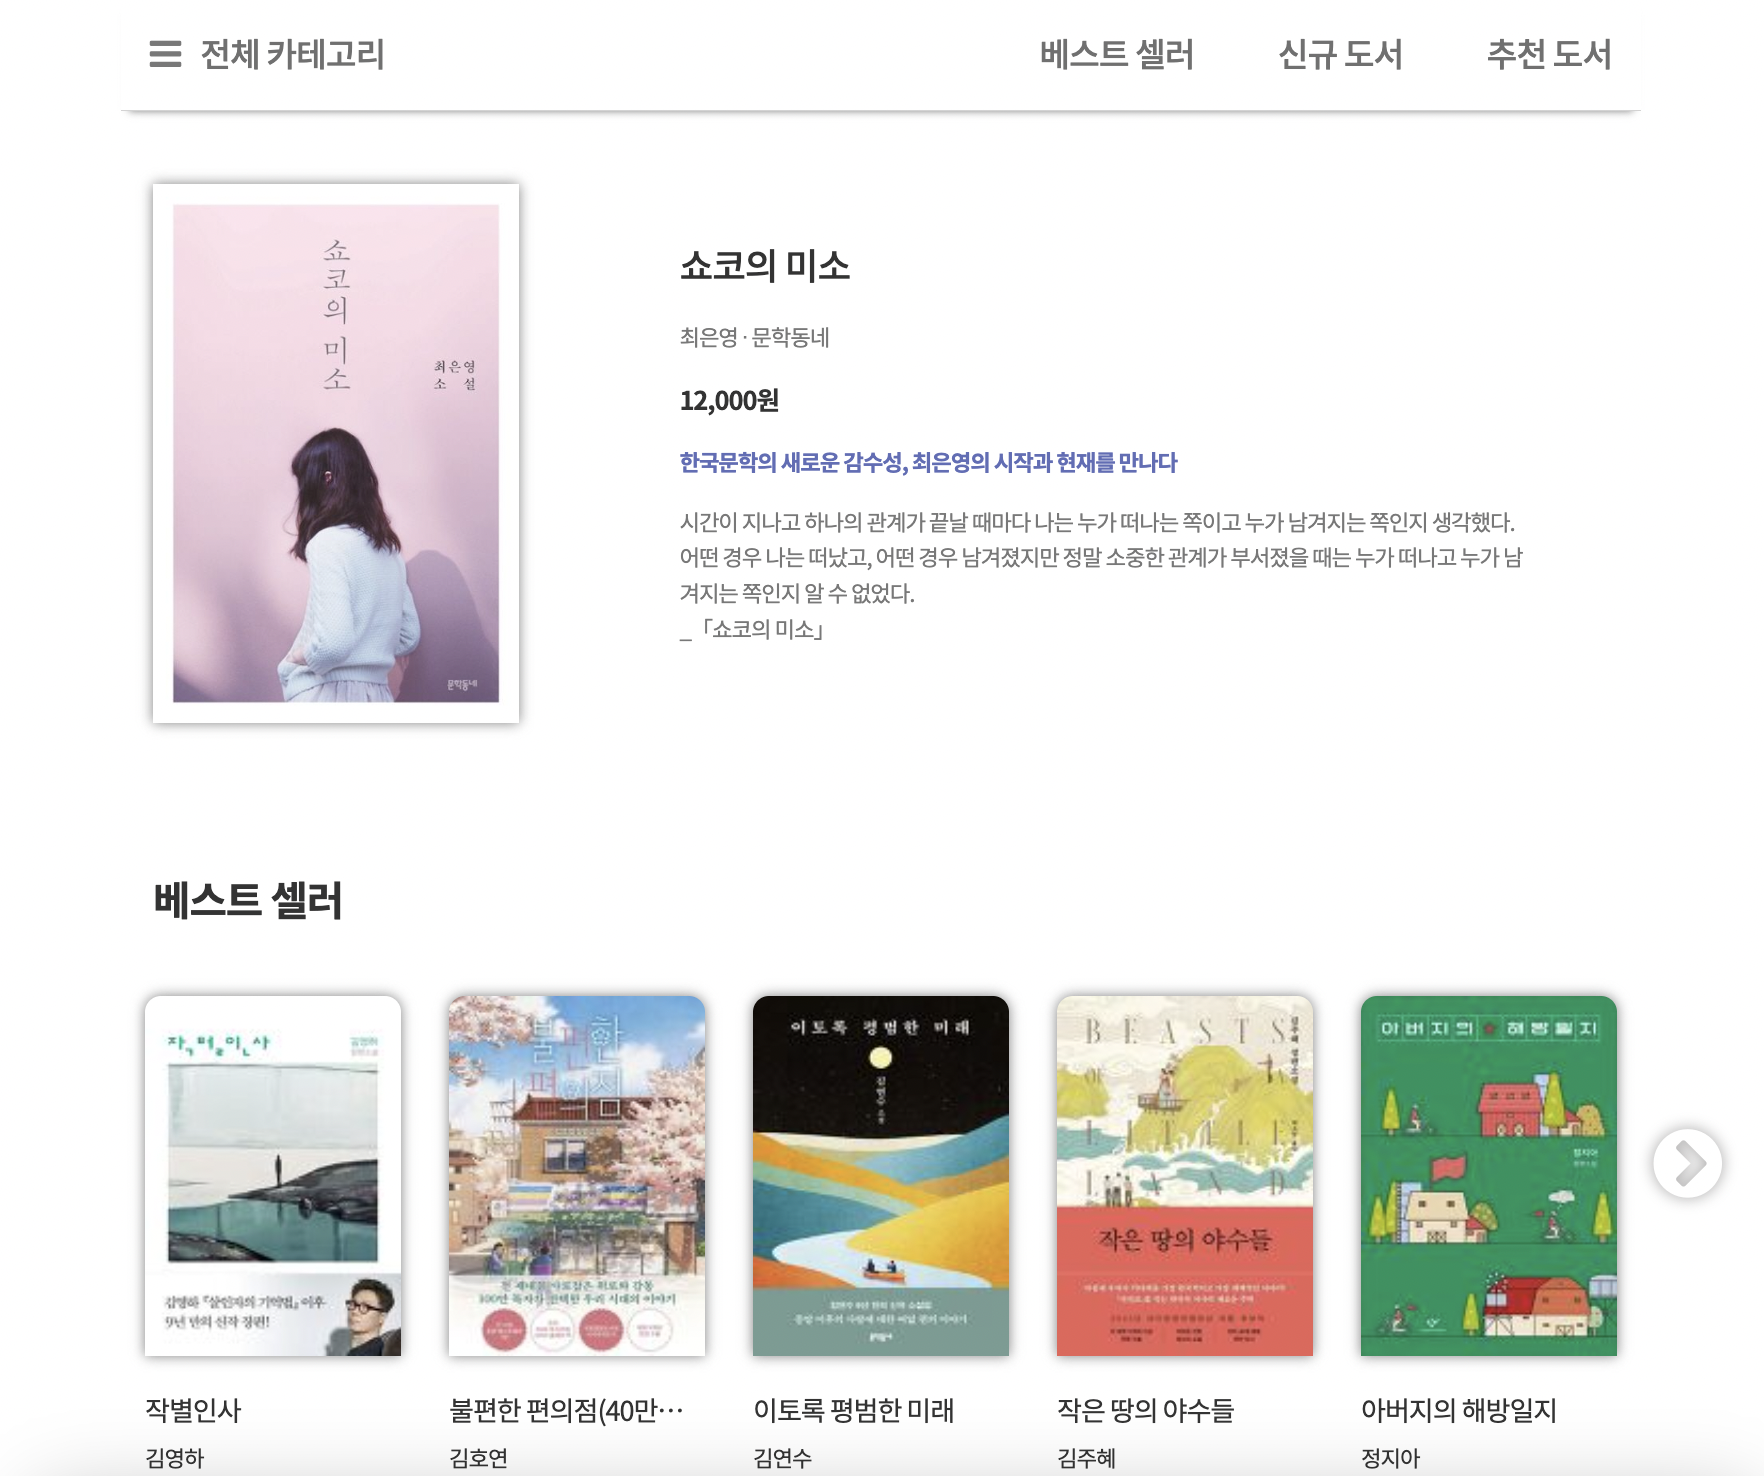Select author and publisher 최은영 · 문학동네

(755, 337)
